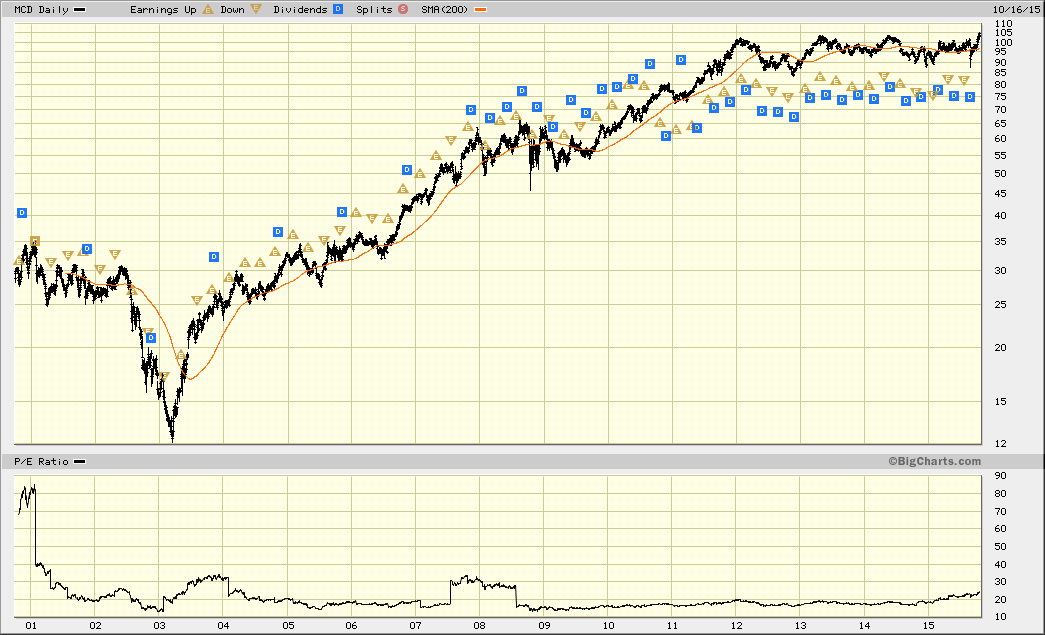
Task: Click the '55' price axis label
Action: click(1000, 155)
